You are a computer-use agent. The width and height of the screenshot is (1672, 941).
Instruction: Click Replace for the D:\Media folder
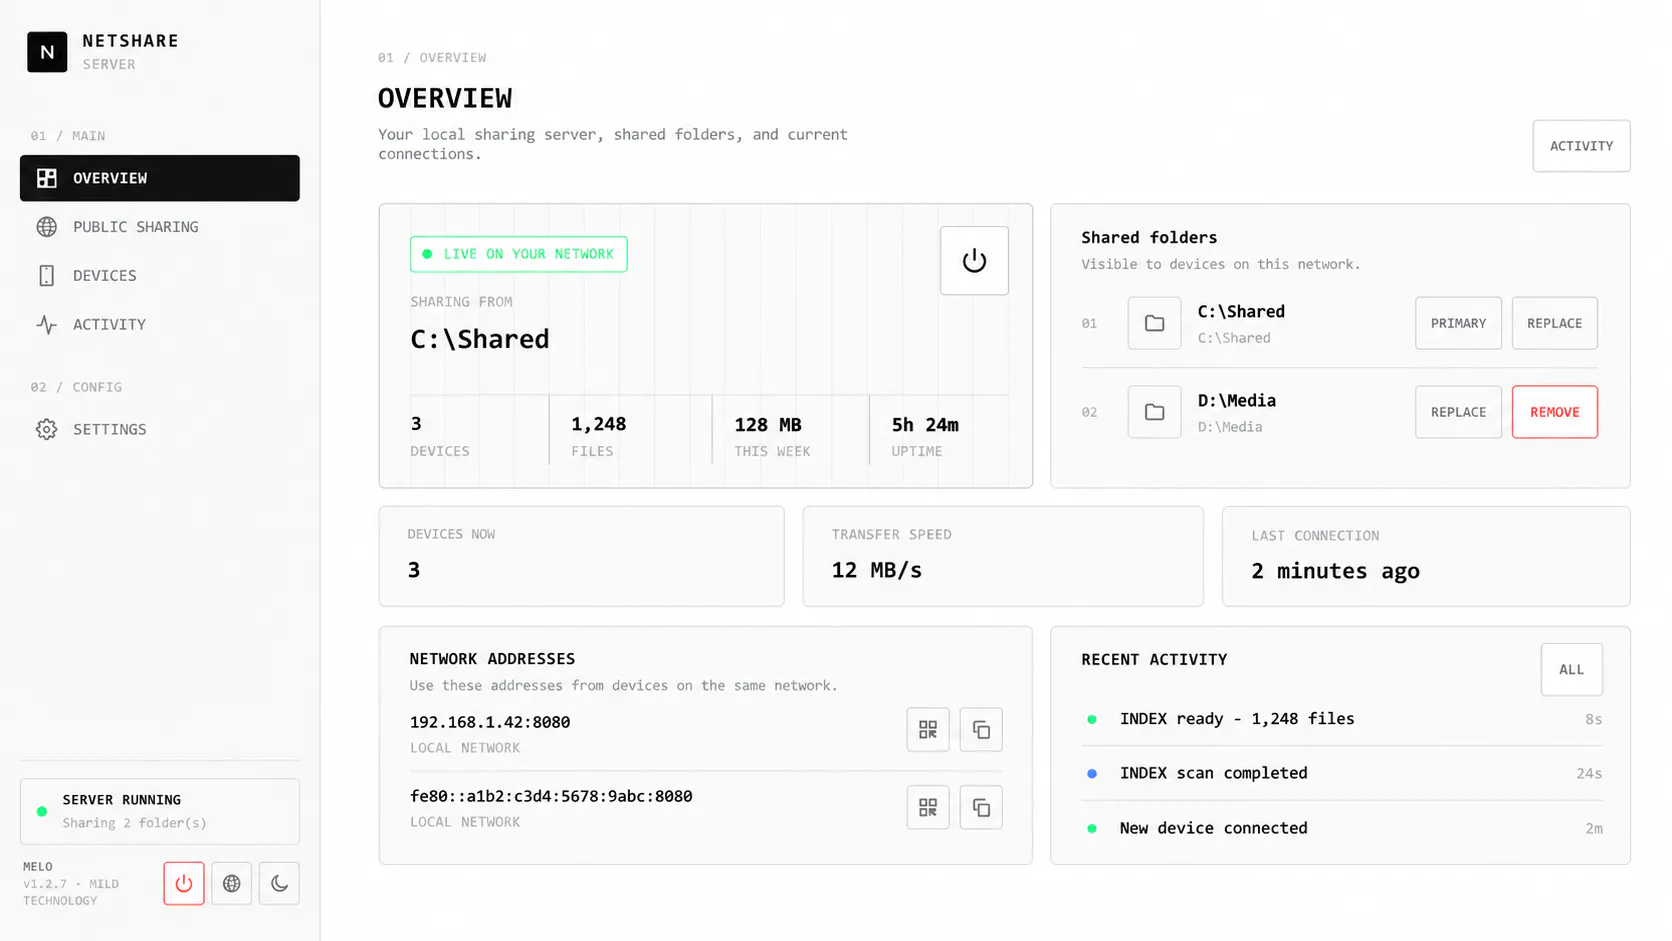[x=1458, y=412]
